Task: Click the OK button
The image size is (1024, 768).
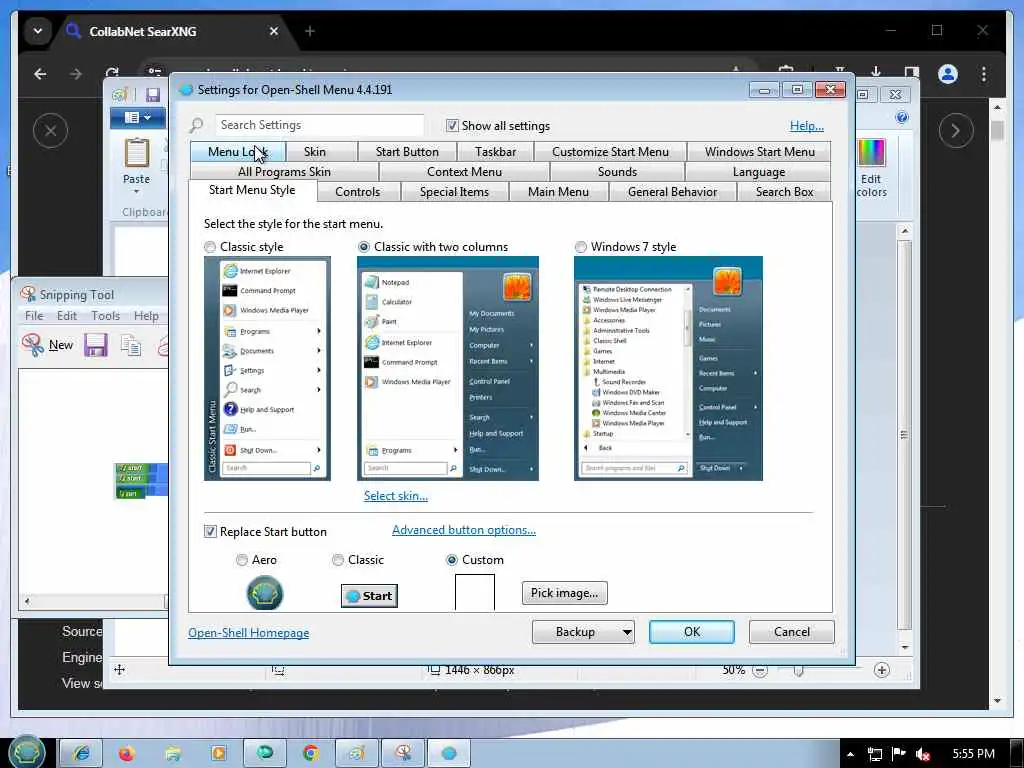Action: 692,632
